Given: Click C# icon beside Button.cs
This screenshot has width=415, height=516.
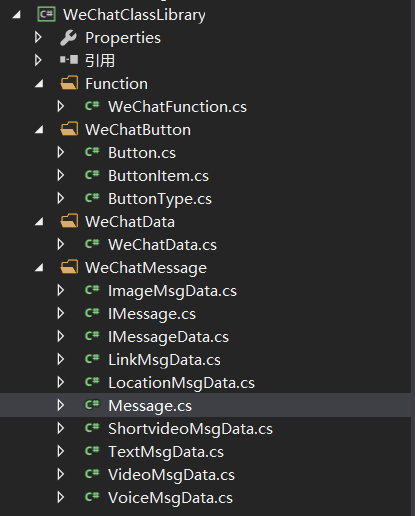Looking at the screenshot, I should (x=92, y=152).
